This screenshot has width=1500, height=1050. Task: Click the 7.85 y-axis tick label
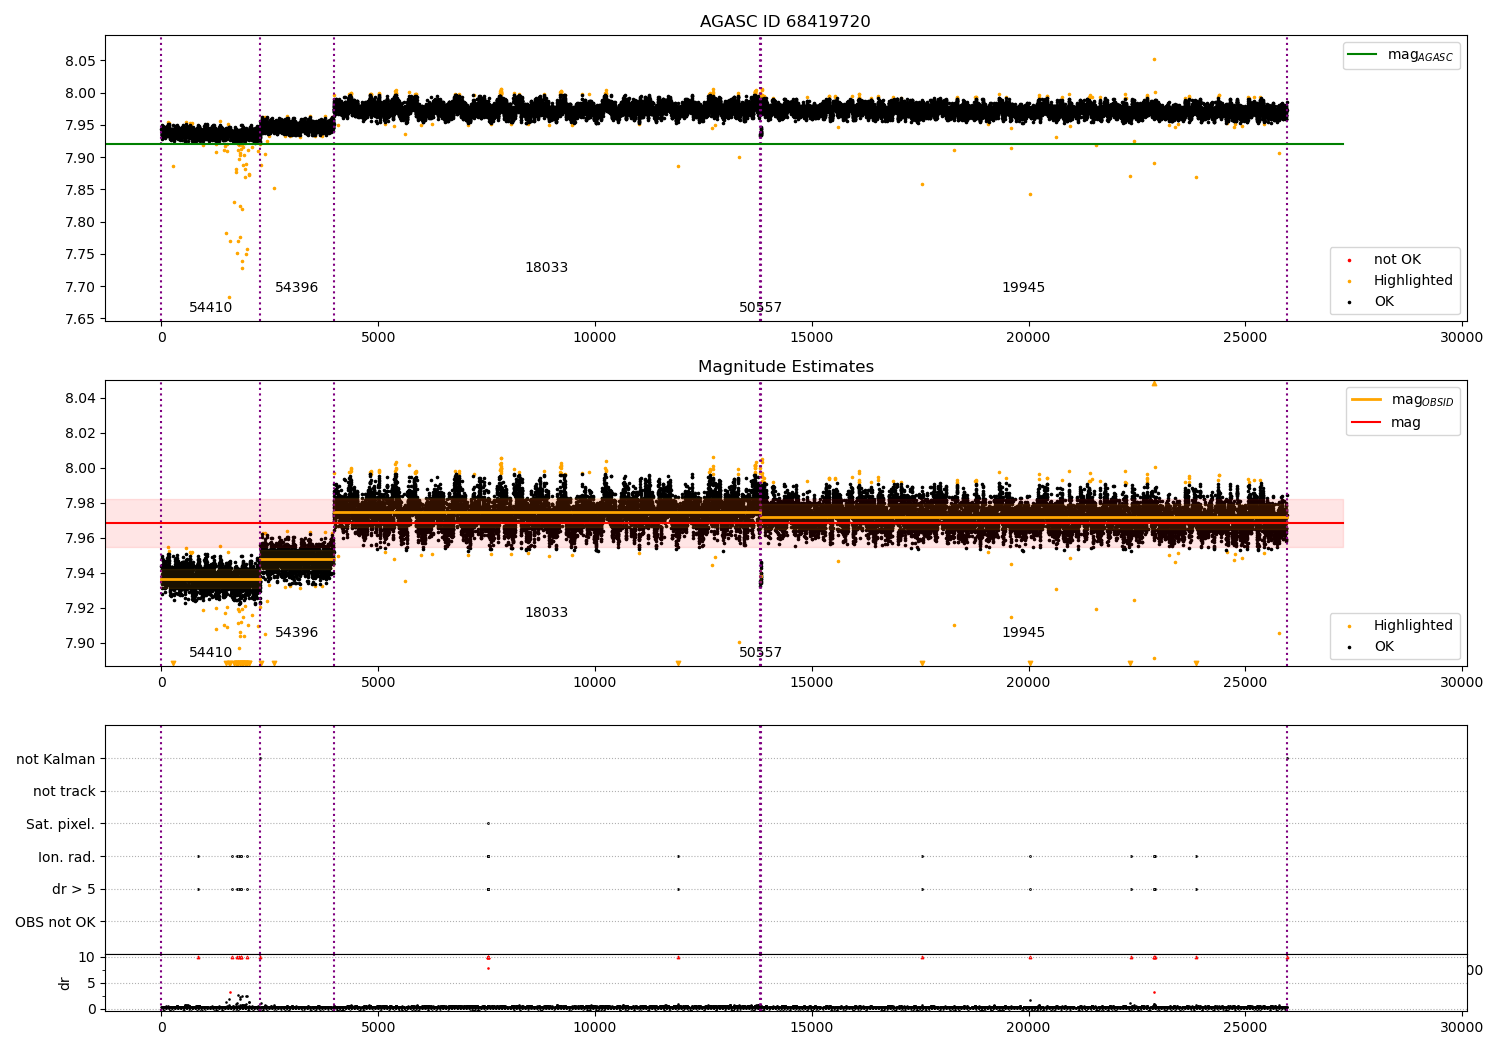(79, 190)
